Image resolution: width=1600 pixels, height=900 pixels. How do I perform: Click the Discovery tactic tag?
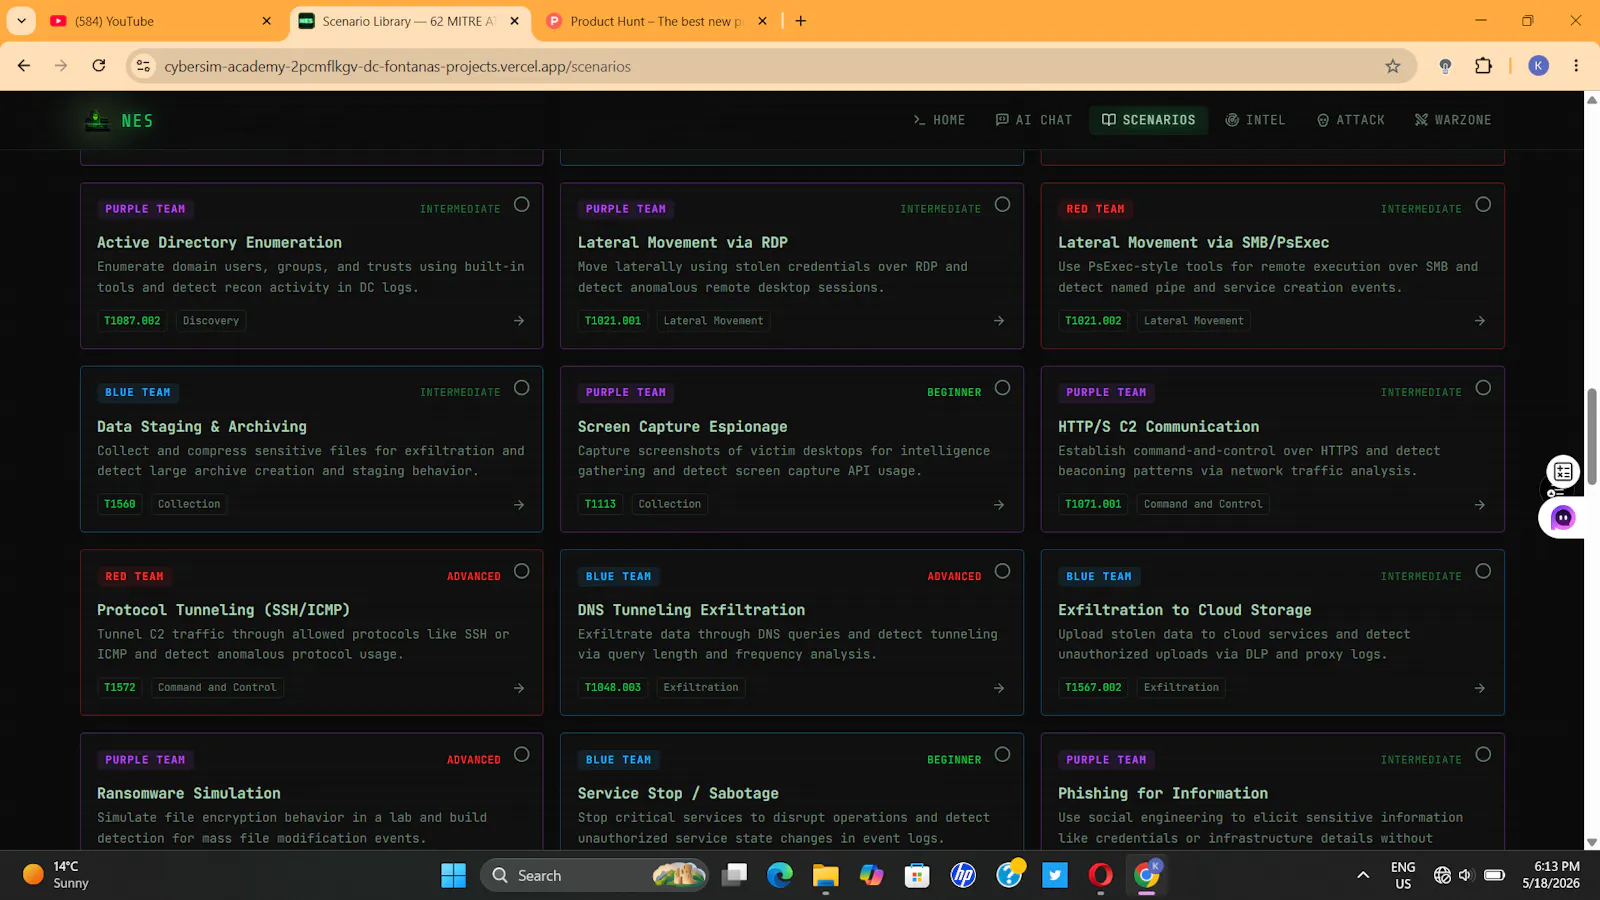pyautogui.click(x=211, y=321)
